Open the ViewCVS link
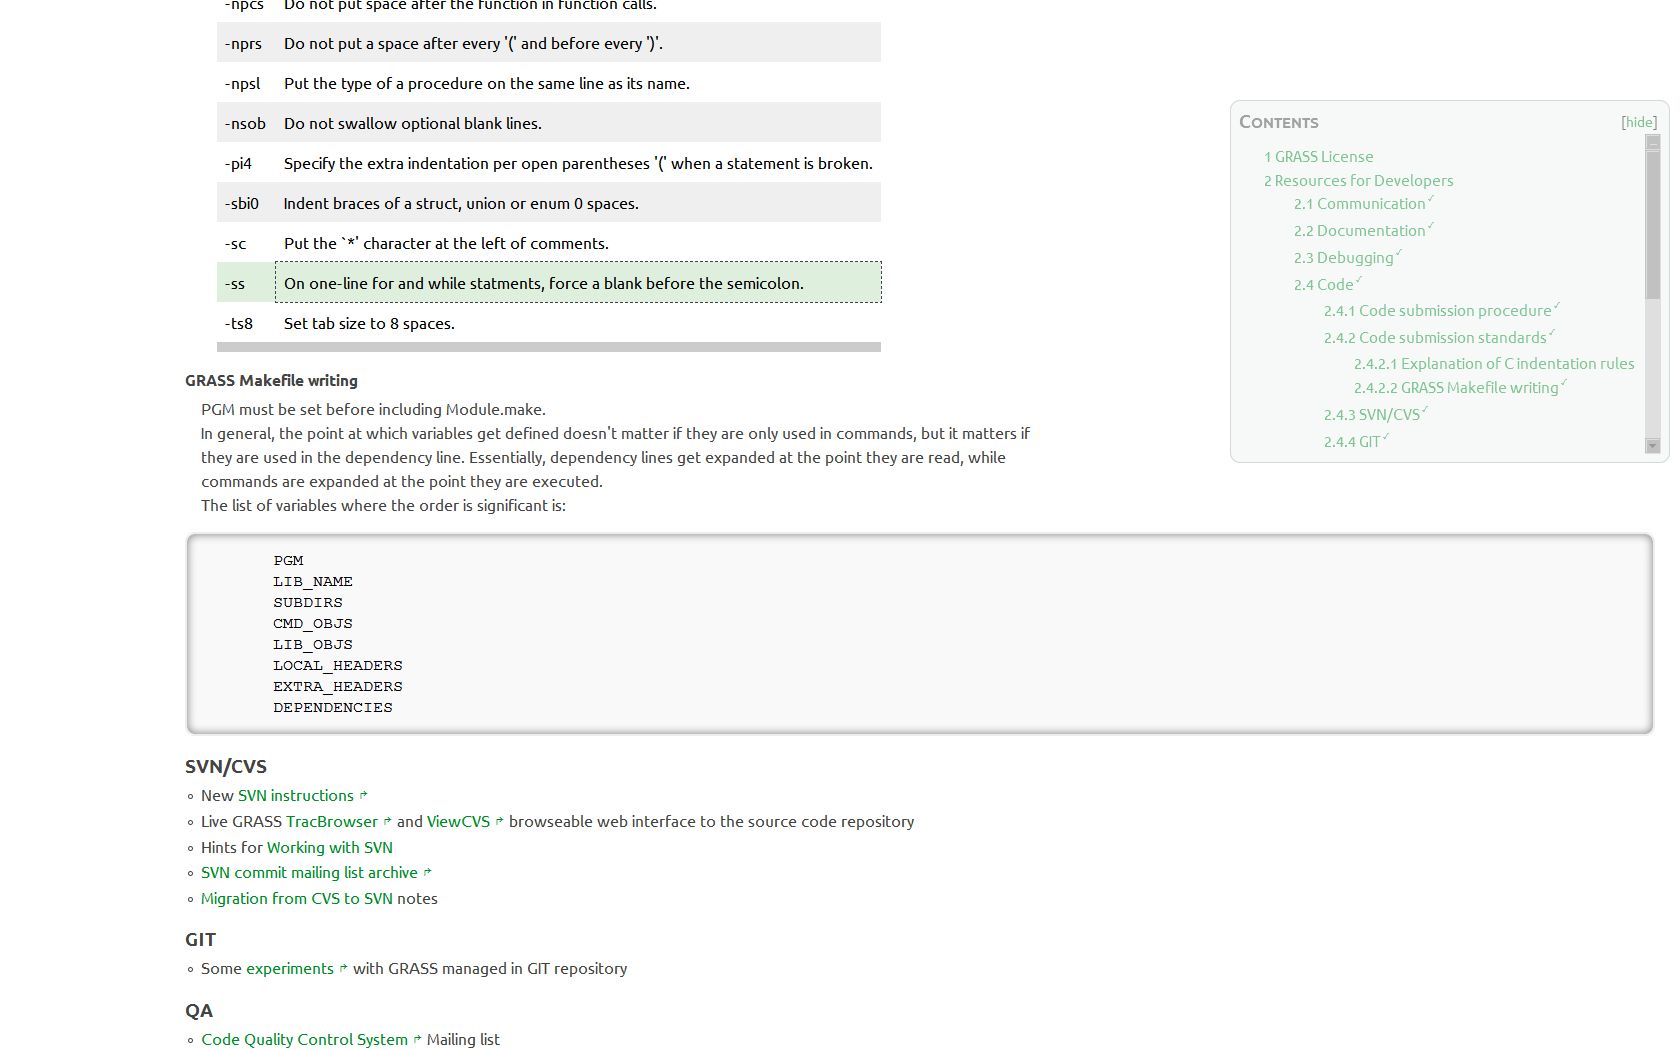The height and width of the screenshot is (1050, 1680). 458,822
